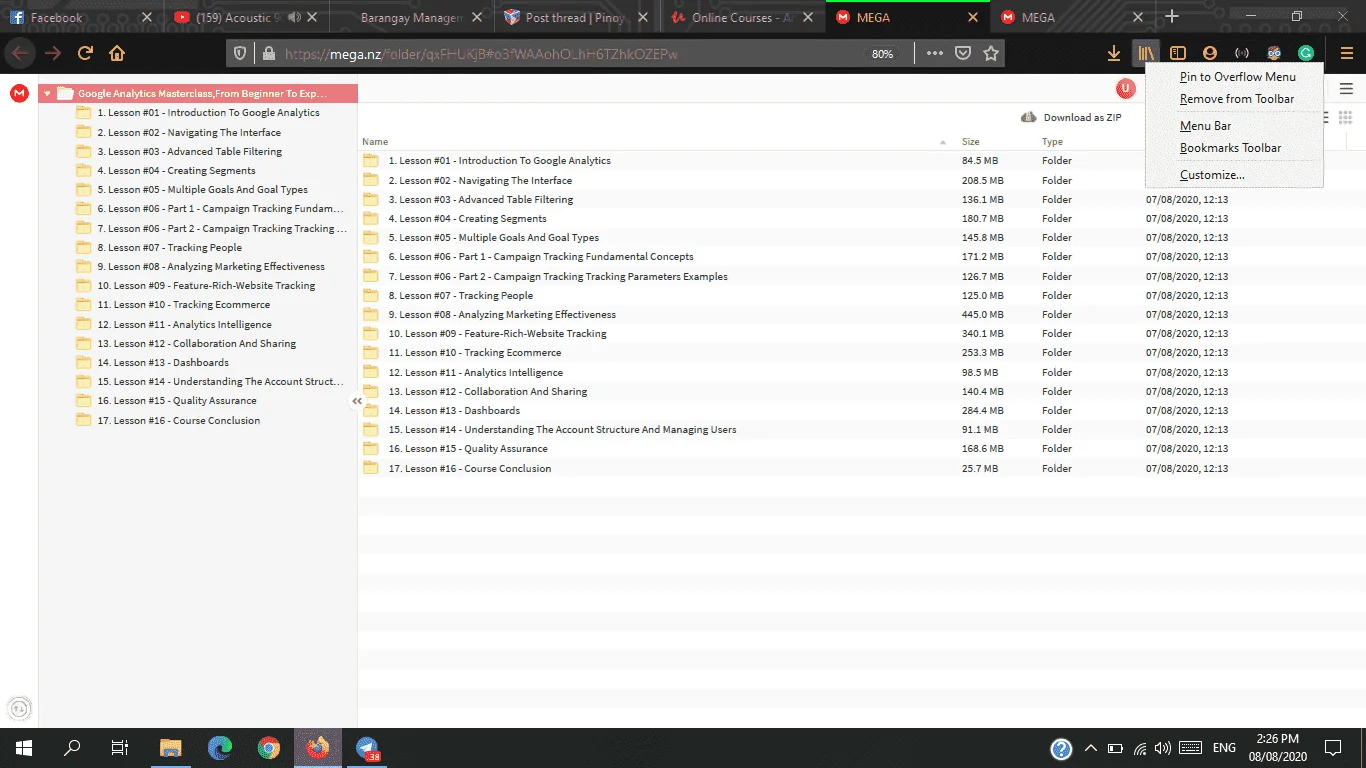The height and width of the screenshot is (768, 1366).
Task: Go back using browser back arrow
Action: click(x=20, y=53)
